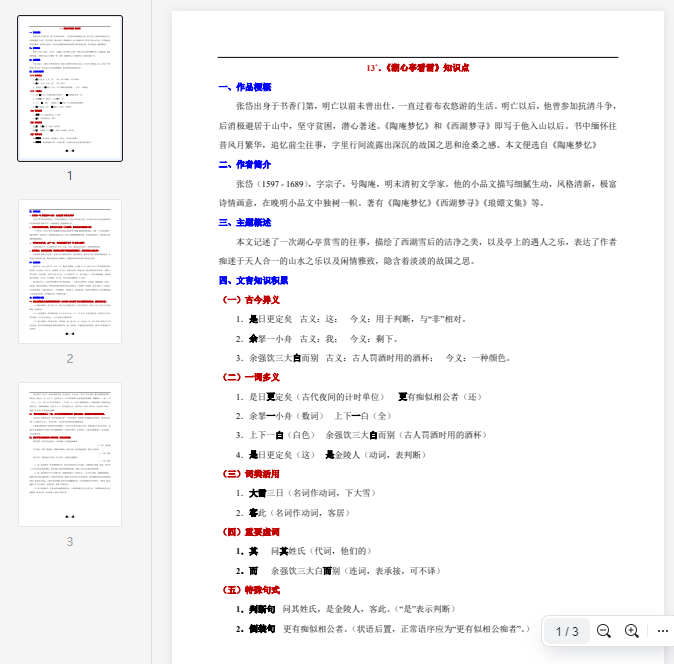Open the more options ellipsis menu
674x664 pixels.
(x=662, y=631)
